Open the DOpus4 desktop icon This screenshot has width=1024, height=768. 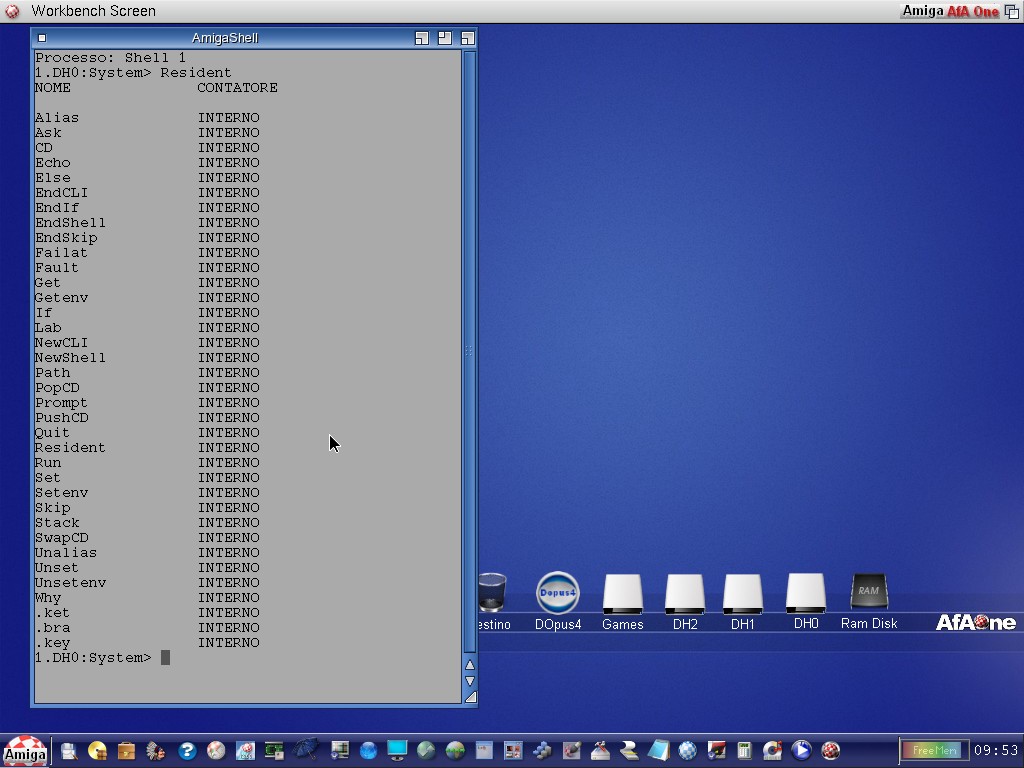click(x=557, y=594)
